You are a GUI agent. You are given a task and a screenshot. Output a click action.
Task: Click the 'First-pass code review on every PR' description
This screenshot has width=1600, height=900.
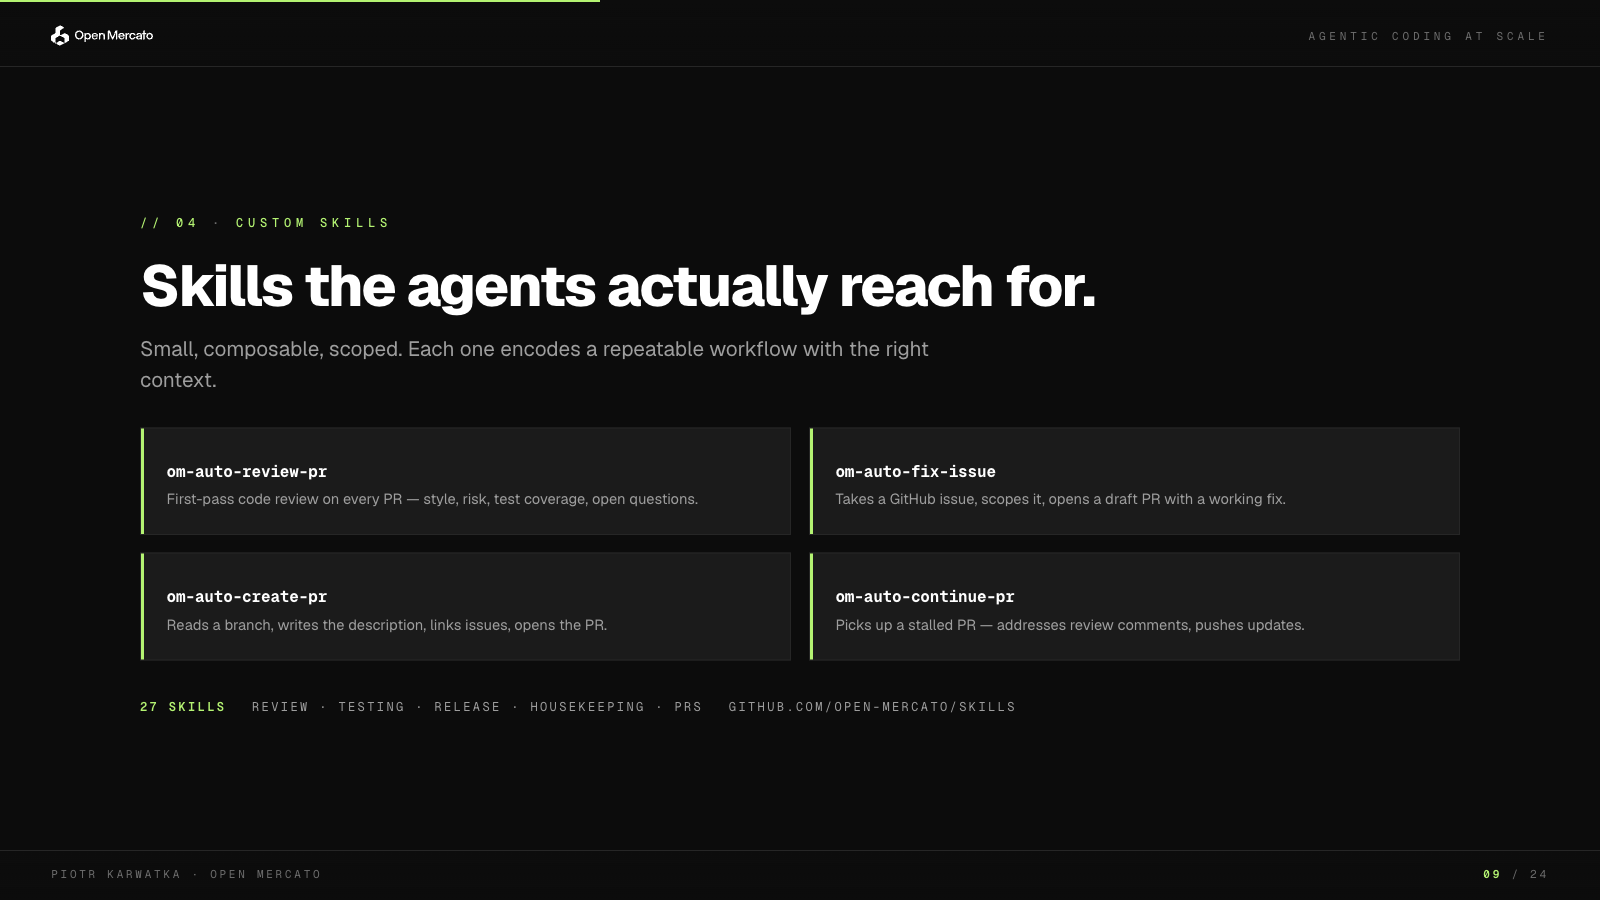click(432, 499)
